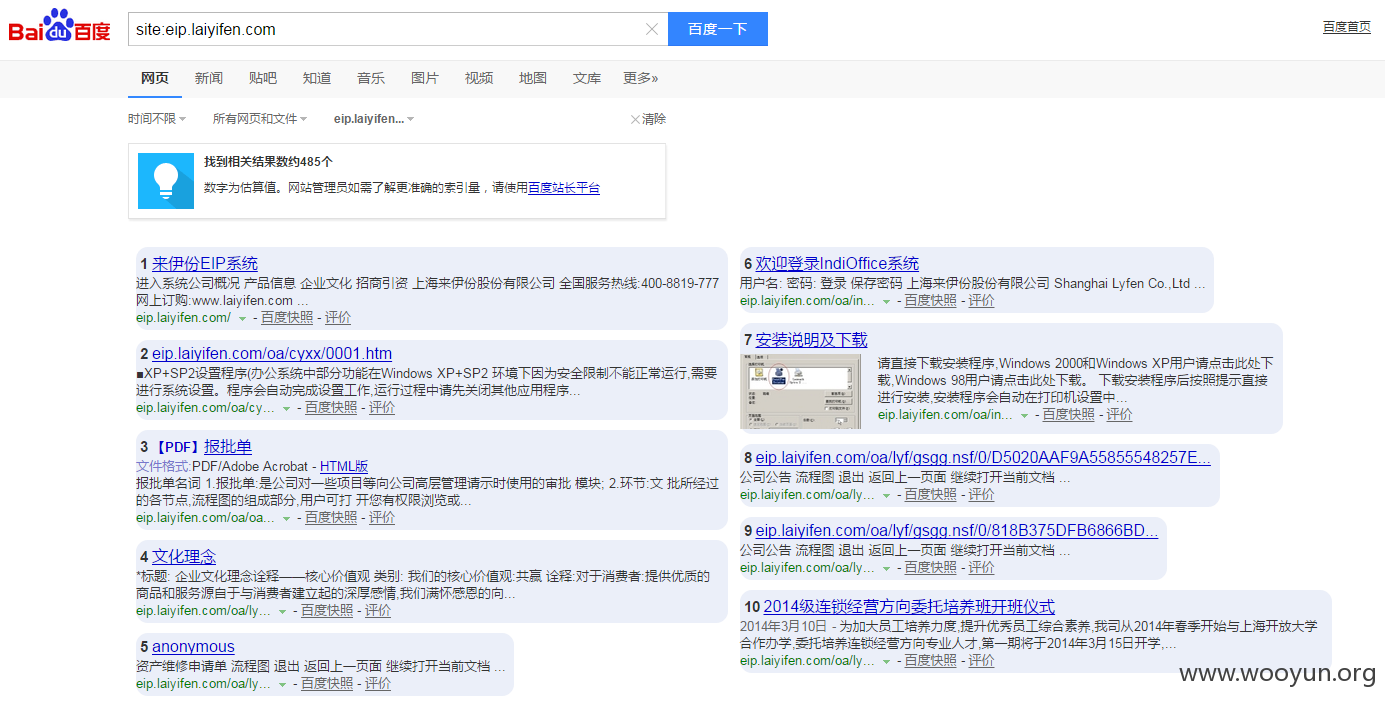Image resolution: width=1385 pixels, height=702 pixels.
Task: Click 评价 for 2014级连锁经营 result
Action: click(x=982, y=661)
